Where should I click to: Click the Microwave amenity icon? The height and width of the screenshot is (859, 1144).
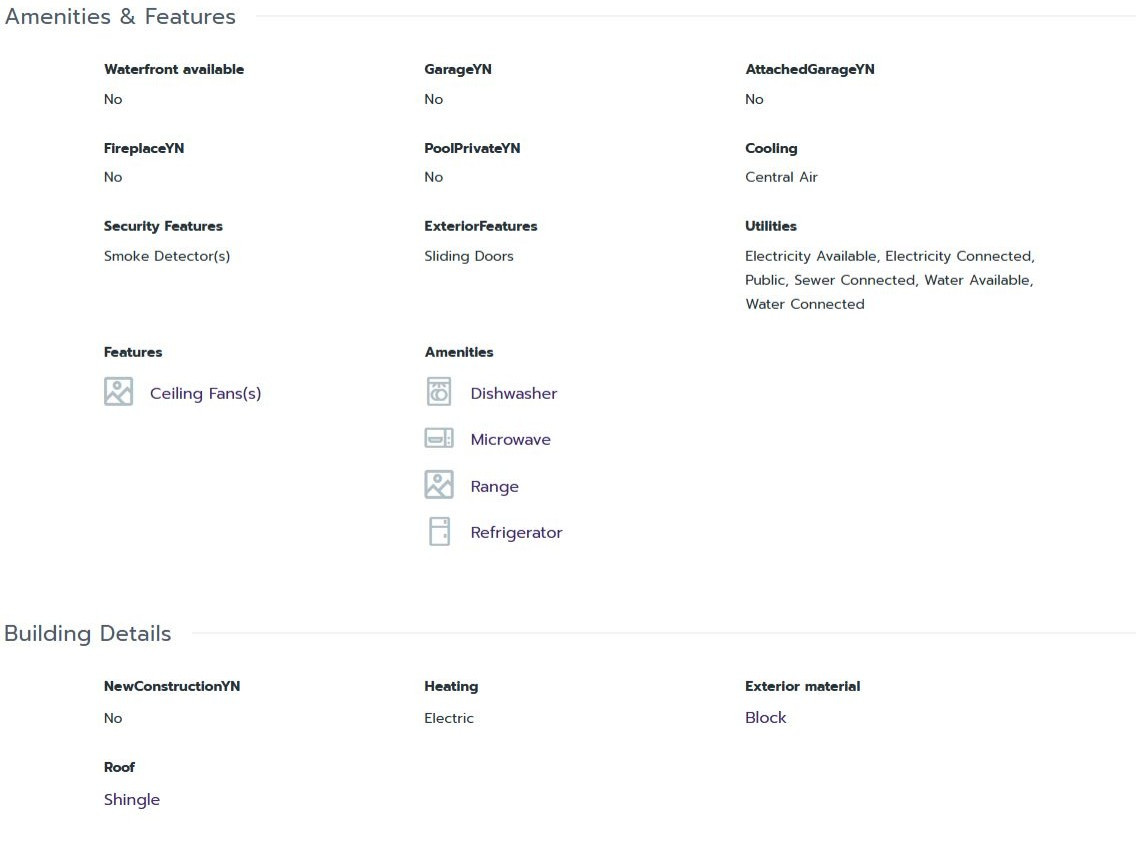(x=439, y=438)
